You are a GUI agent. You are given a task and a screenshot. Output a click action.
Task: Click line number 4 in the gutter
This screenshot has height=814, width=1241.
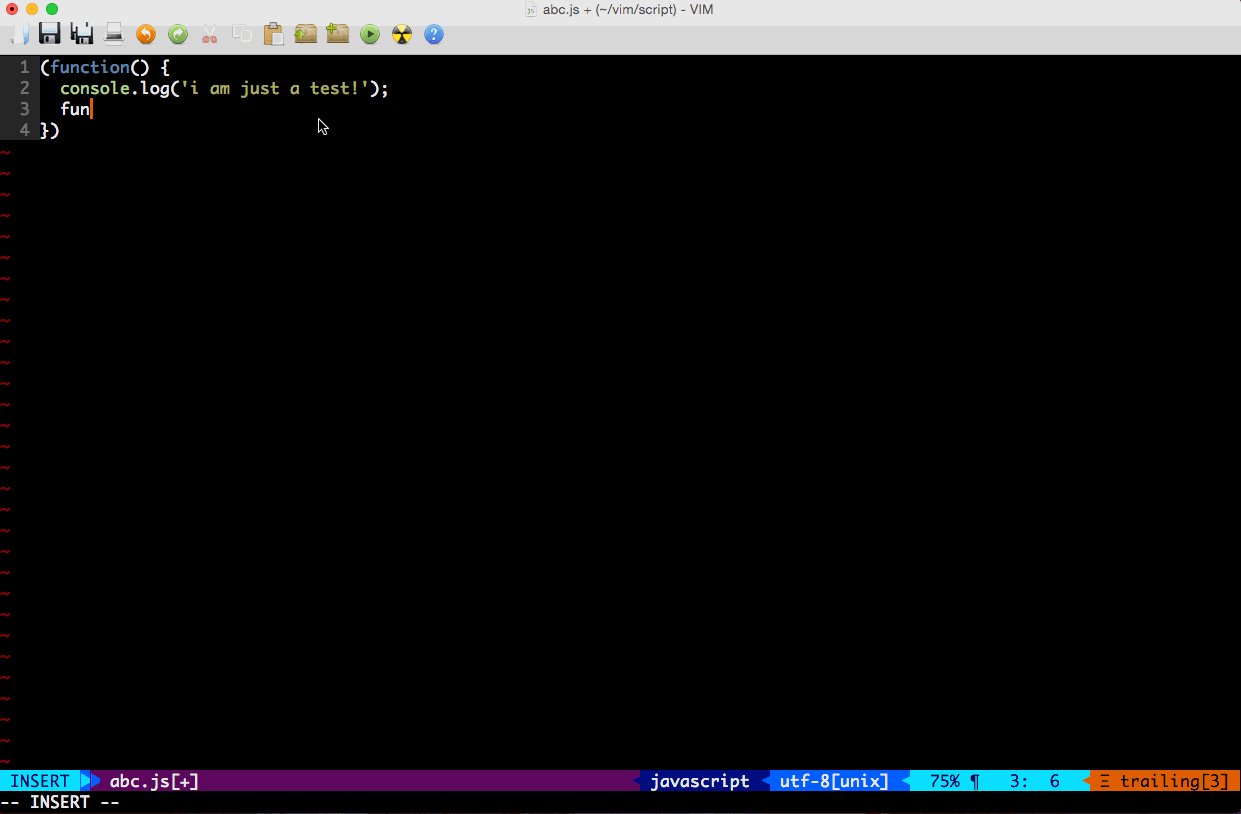point(25,130)
